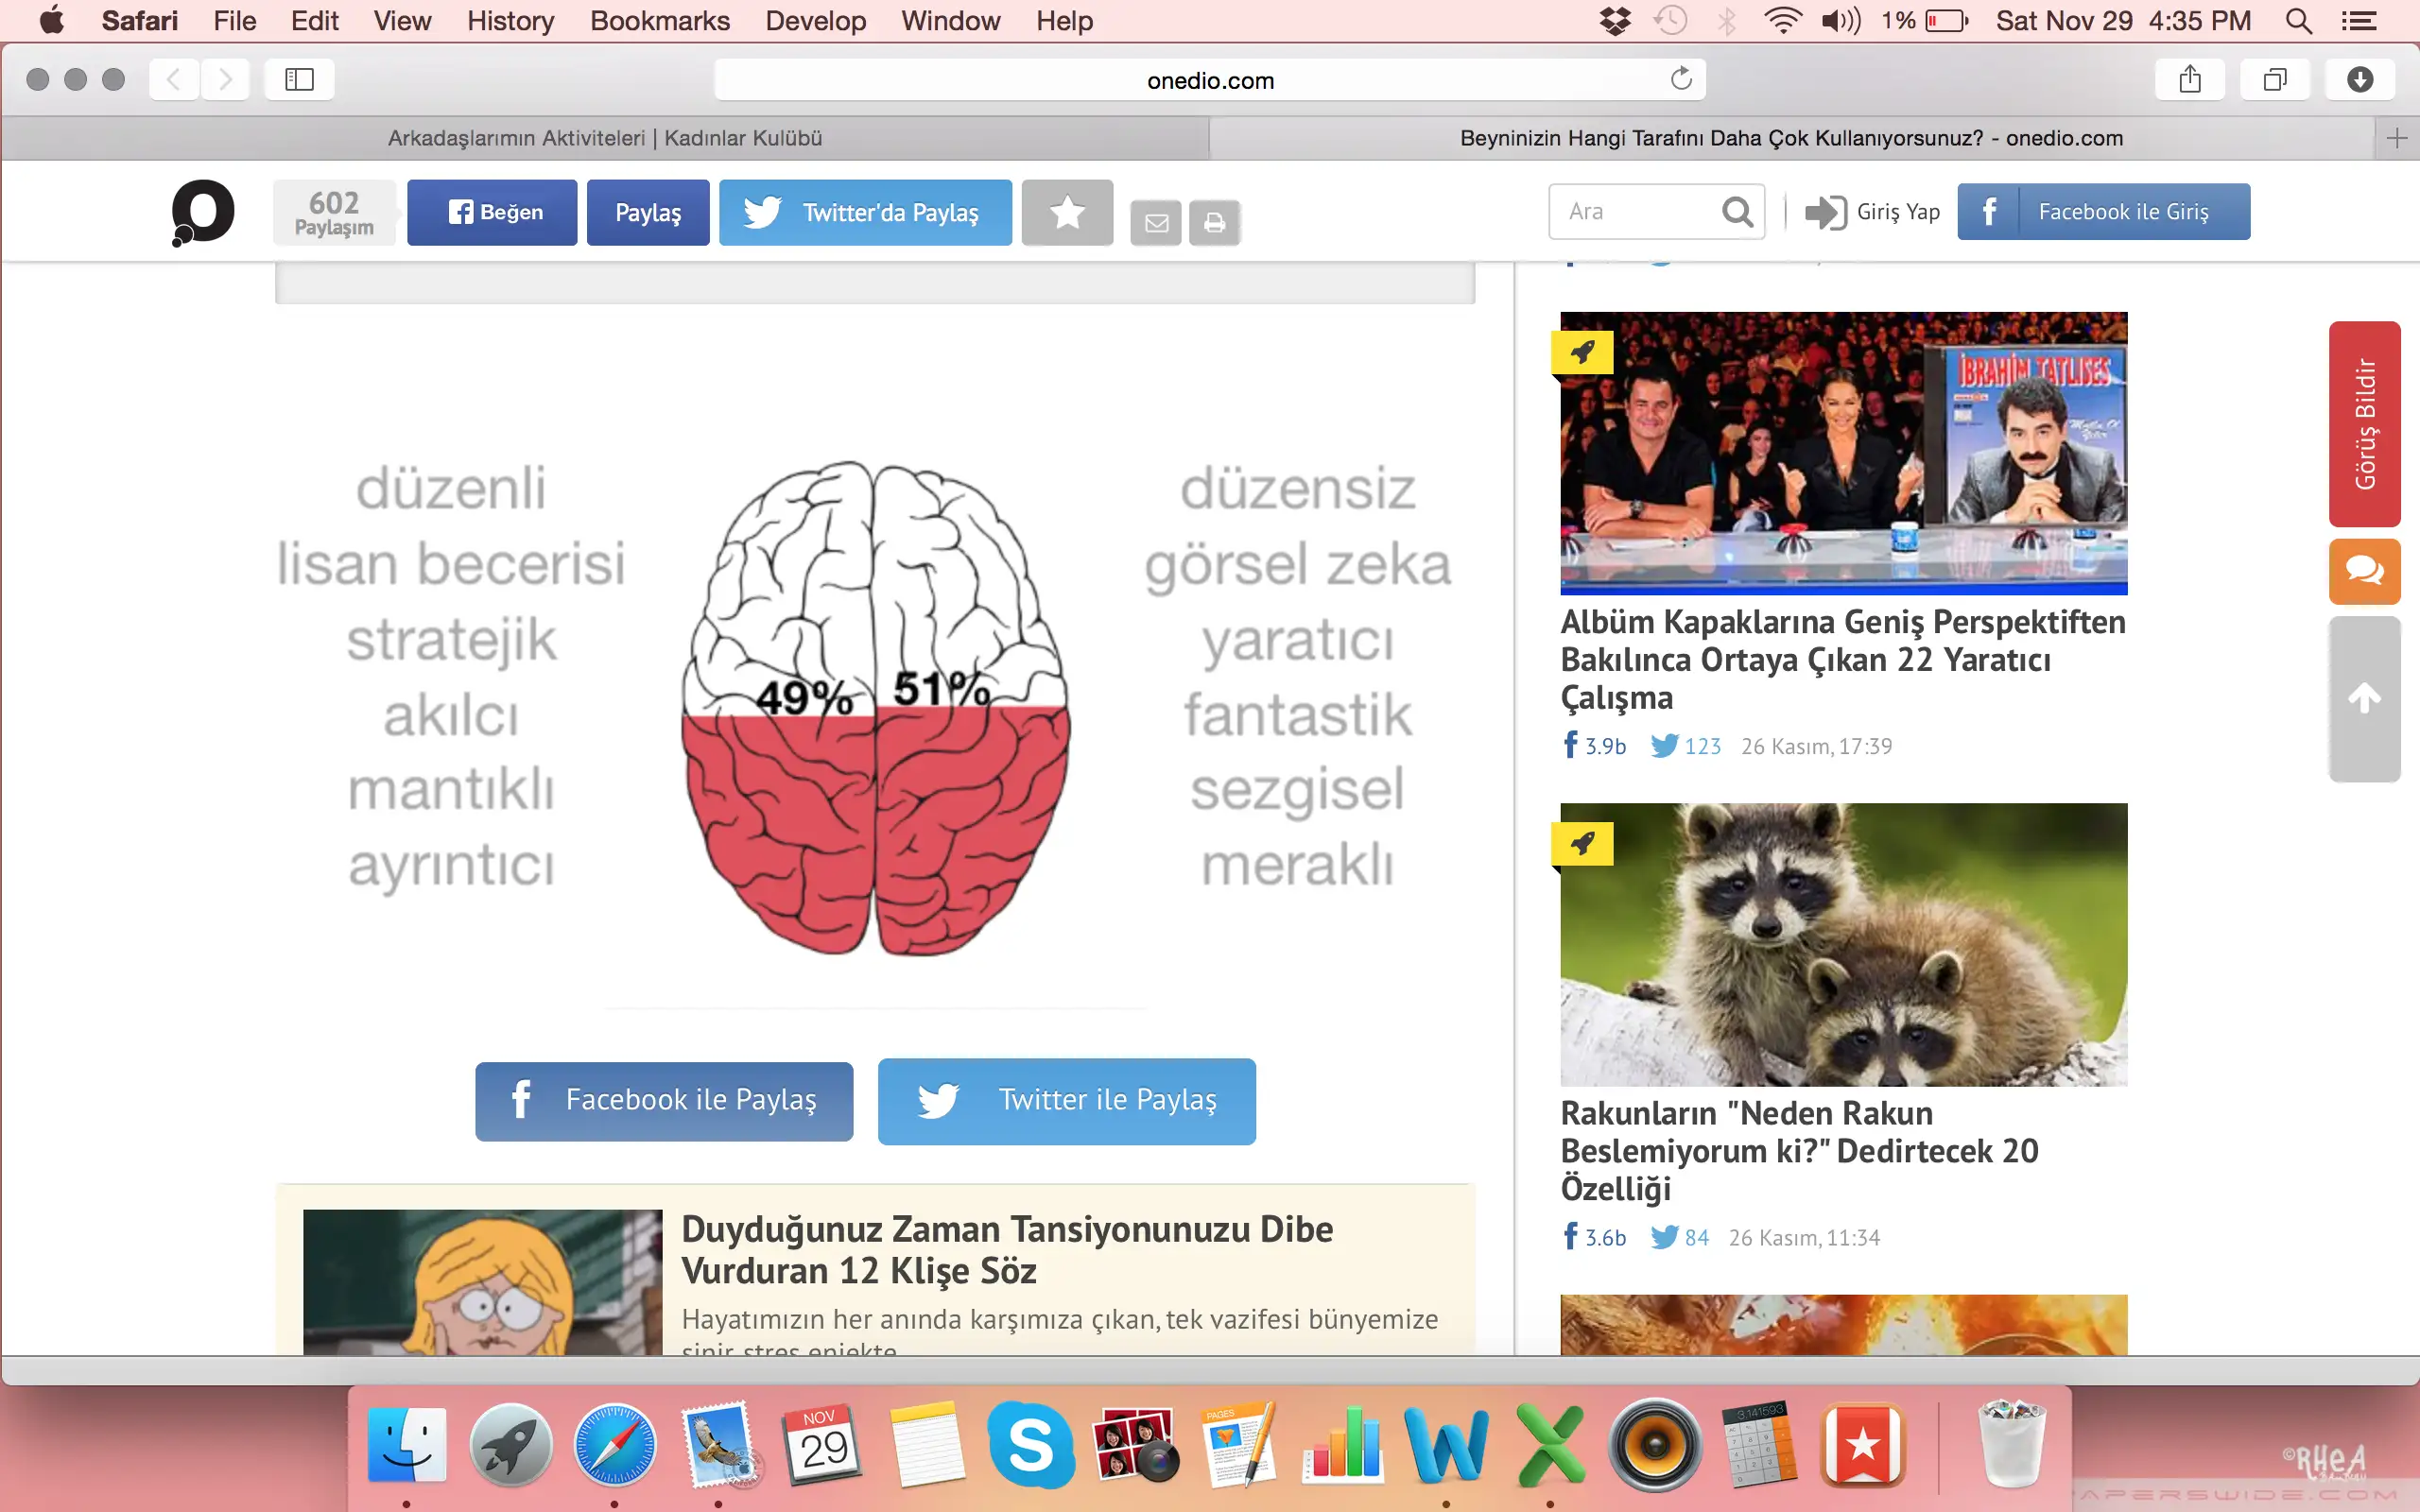Open the History menu
2420x1512 pixels.
point(510,21)
